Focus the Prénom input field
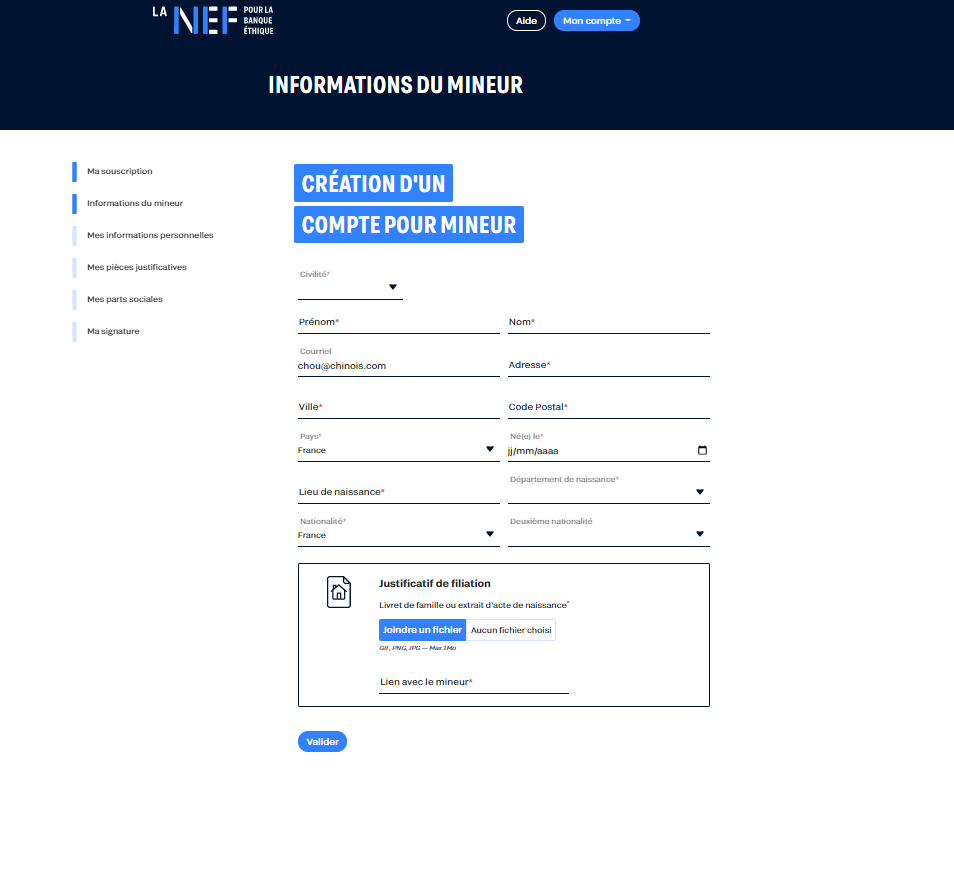The image size is (954, 872). (399, 323)
